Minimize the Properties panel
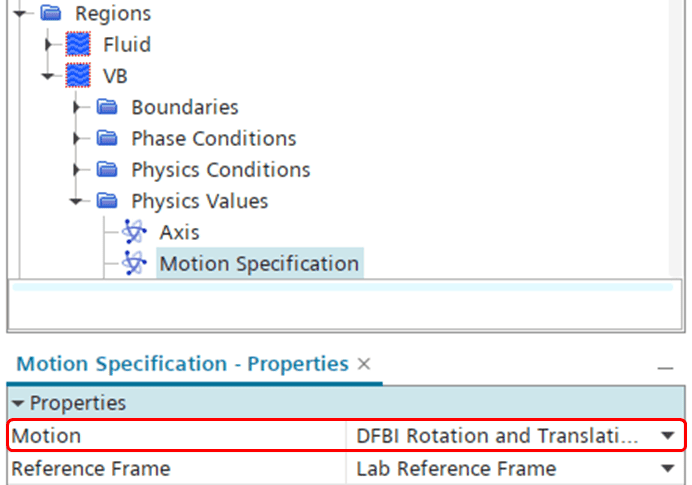 pyautogui.click(x=665, y=367)
